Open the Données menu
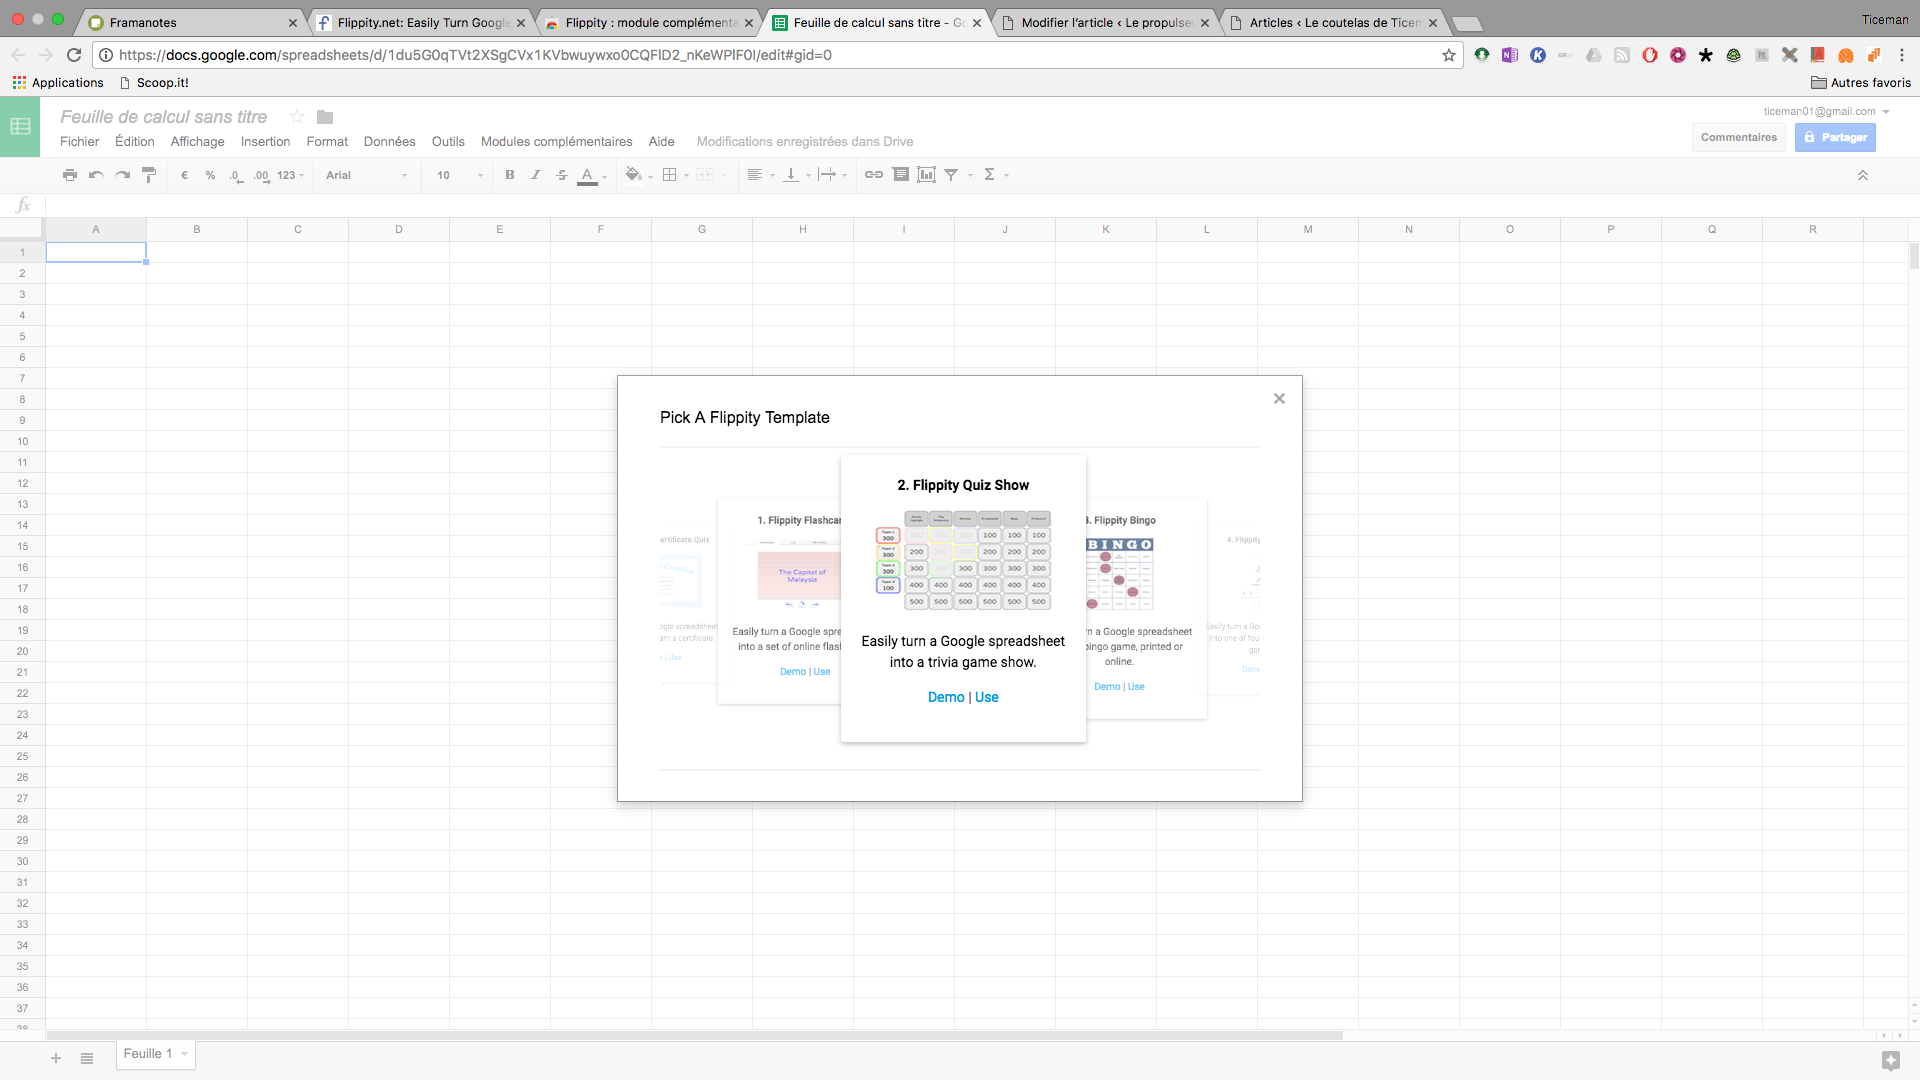Image resolution: width=1920 pixels, height=1080 pixels. click(x=389, y=142)
